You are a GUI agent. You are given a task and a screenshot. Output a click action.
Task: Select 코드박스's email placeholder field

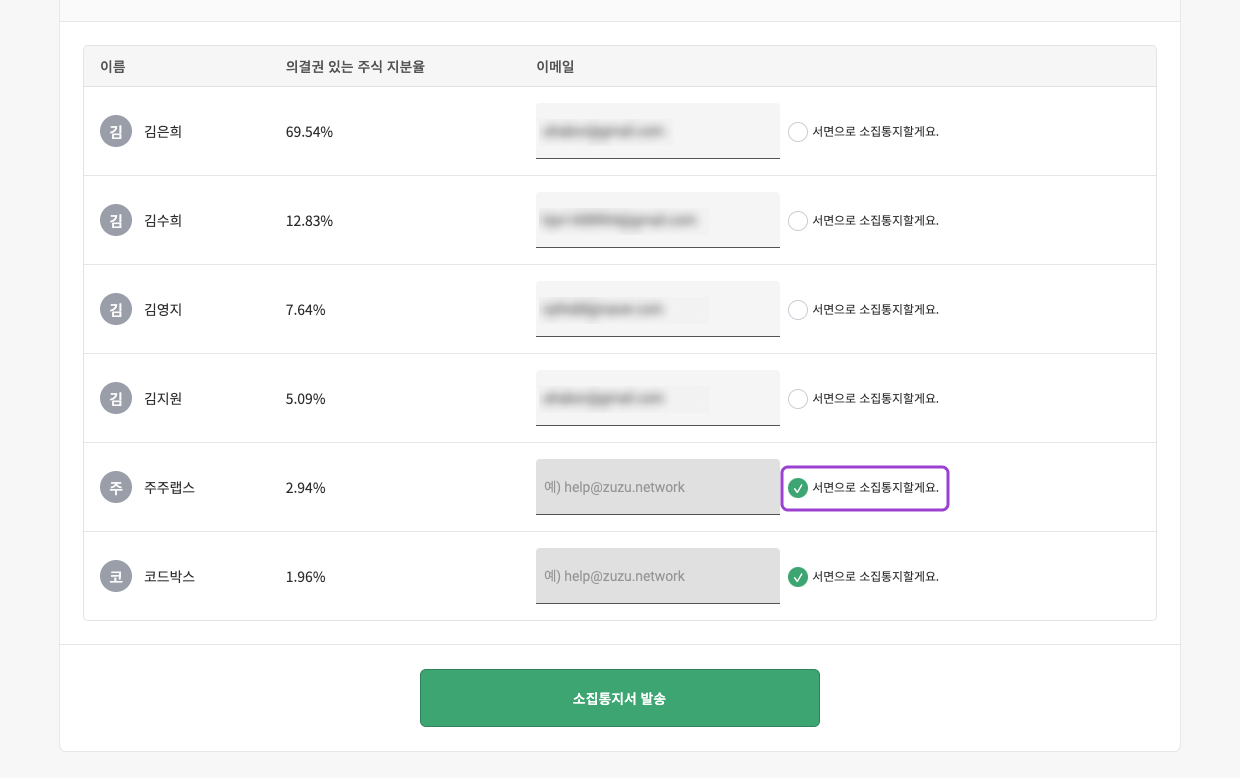[x=657, y=575]
